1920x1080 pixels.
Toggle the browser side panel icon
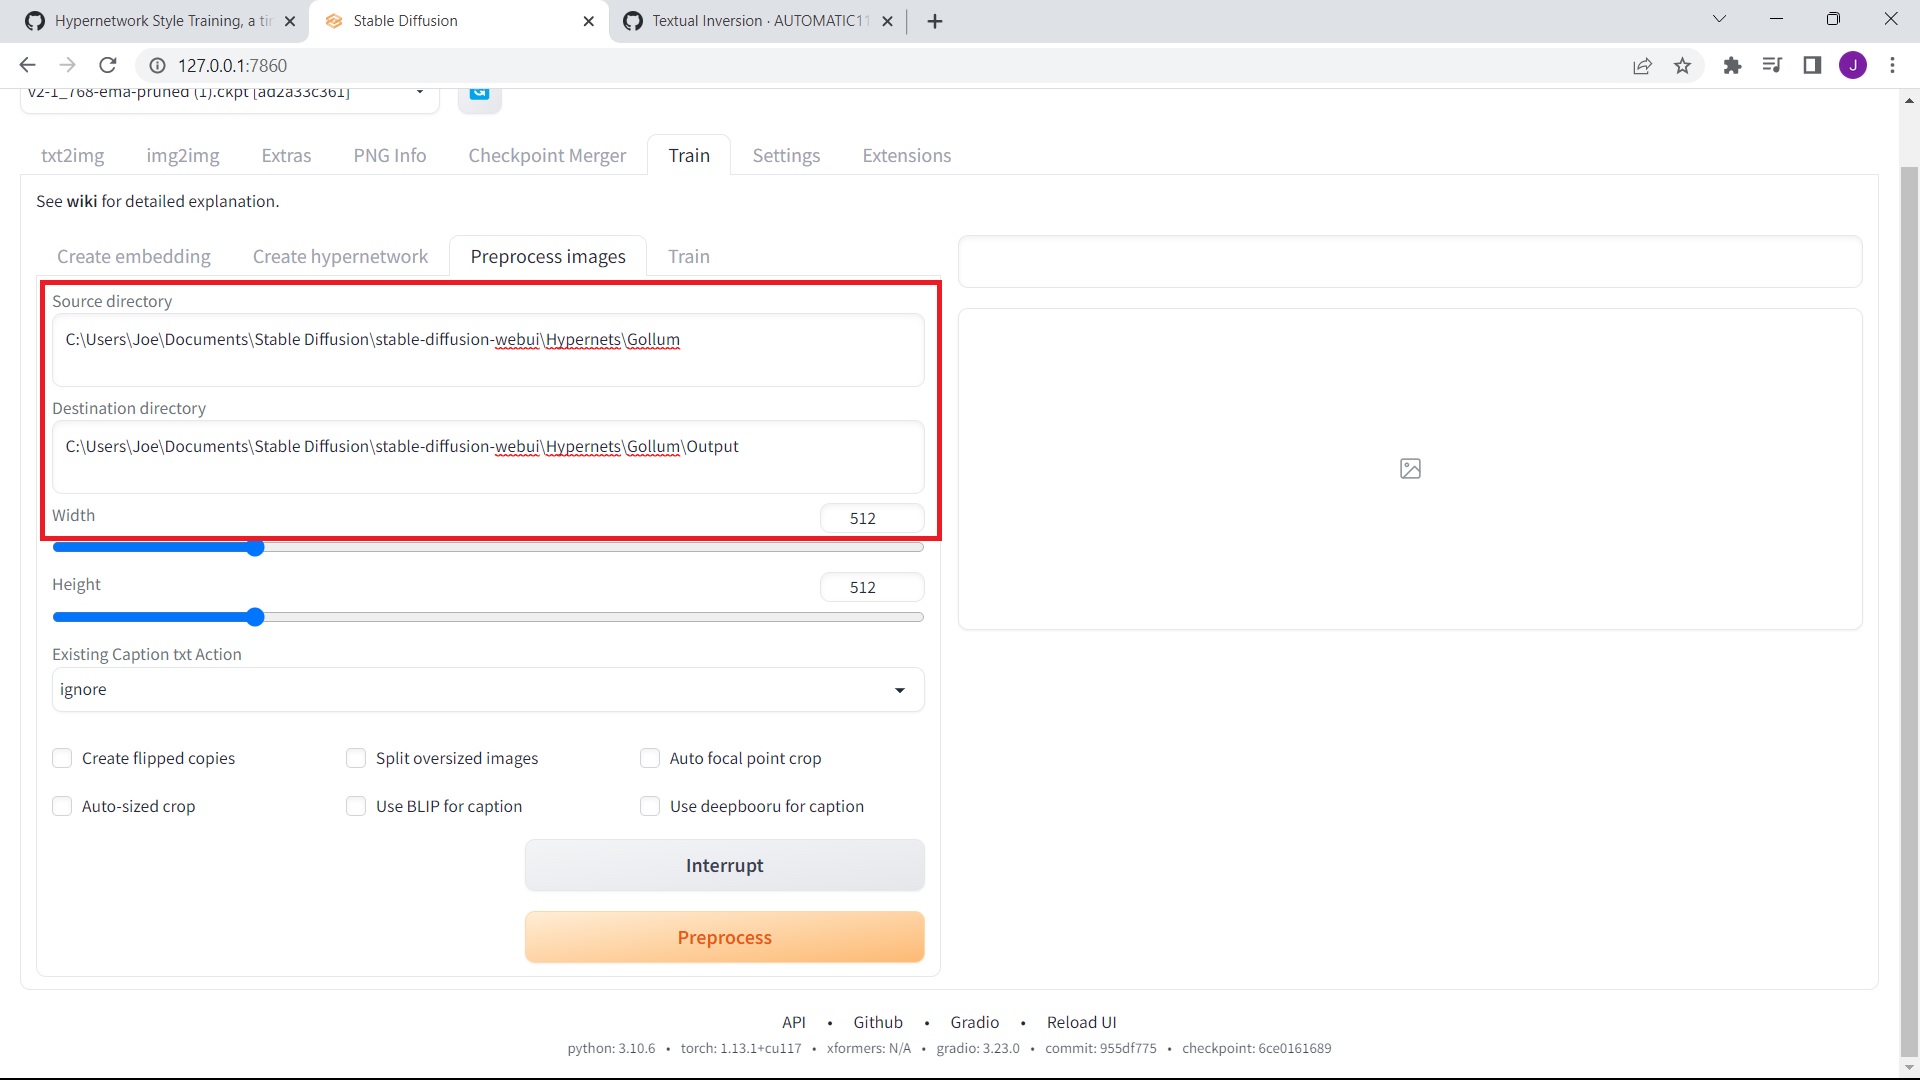[1812, 65]
